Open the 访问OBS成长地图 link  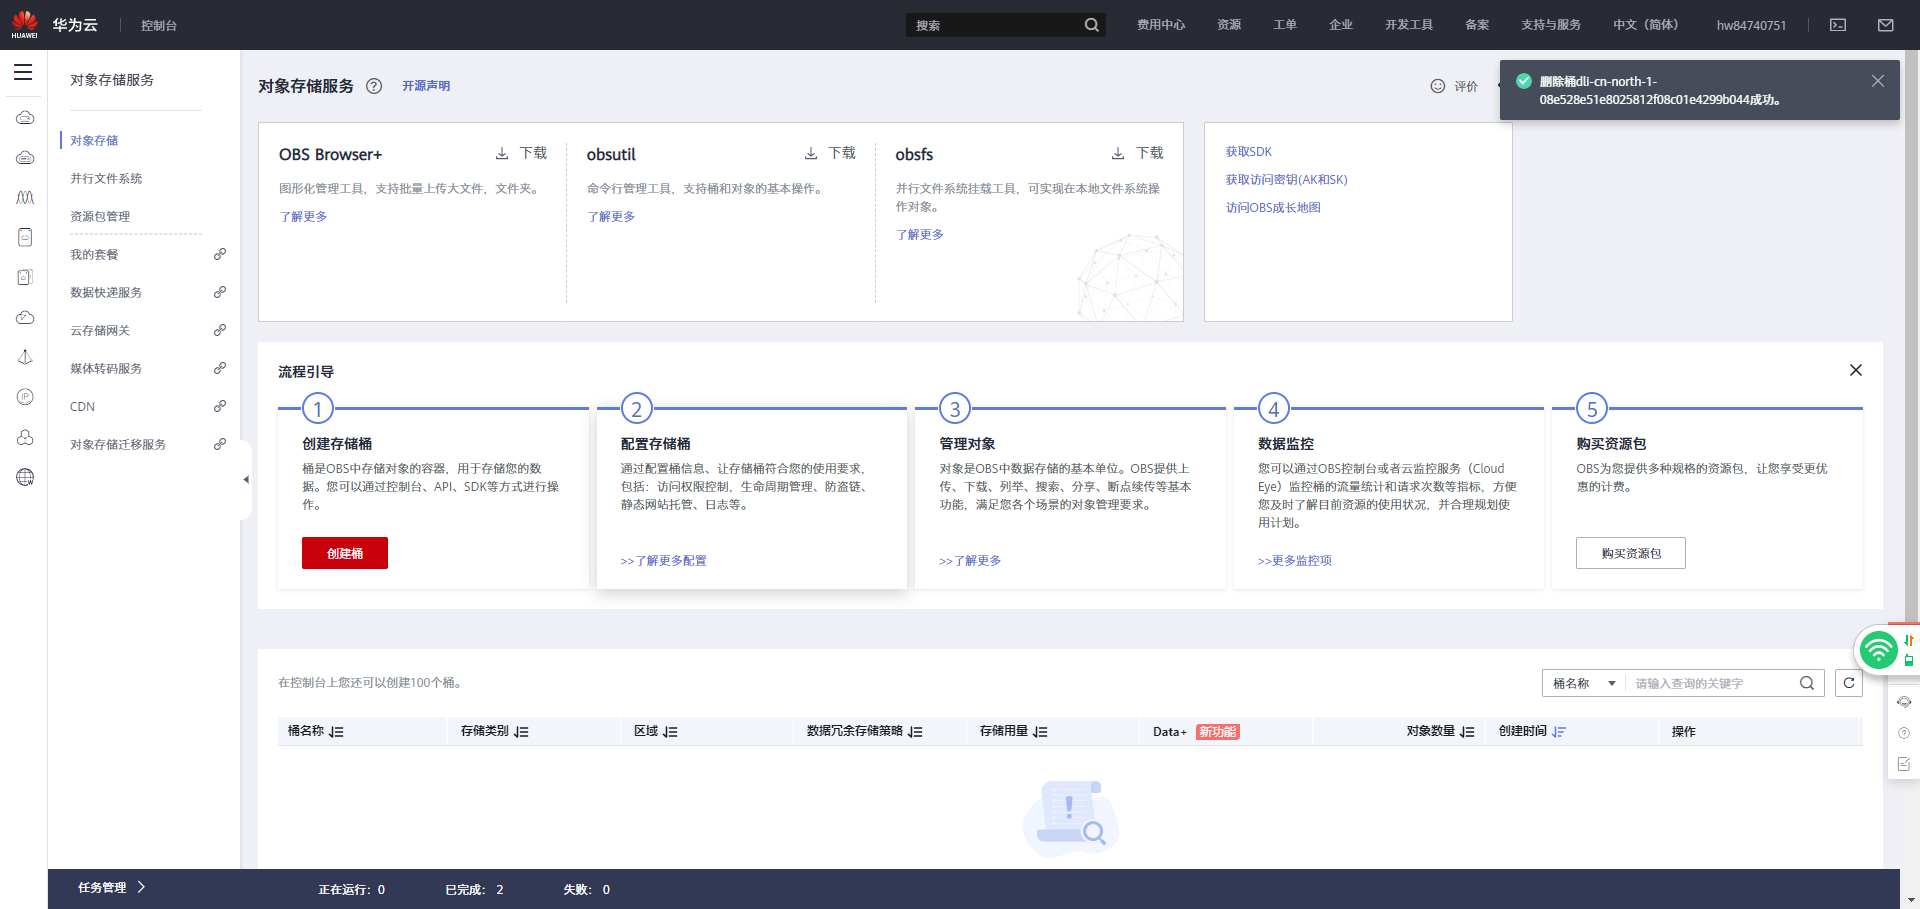point(1273,208)
